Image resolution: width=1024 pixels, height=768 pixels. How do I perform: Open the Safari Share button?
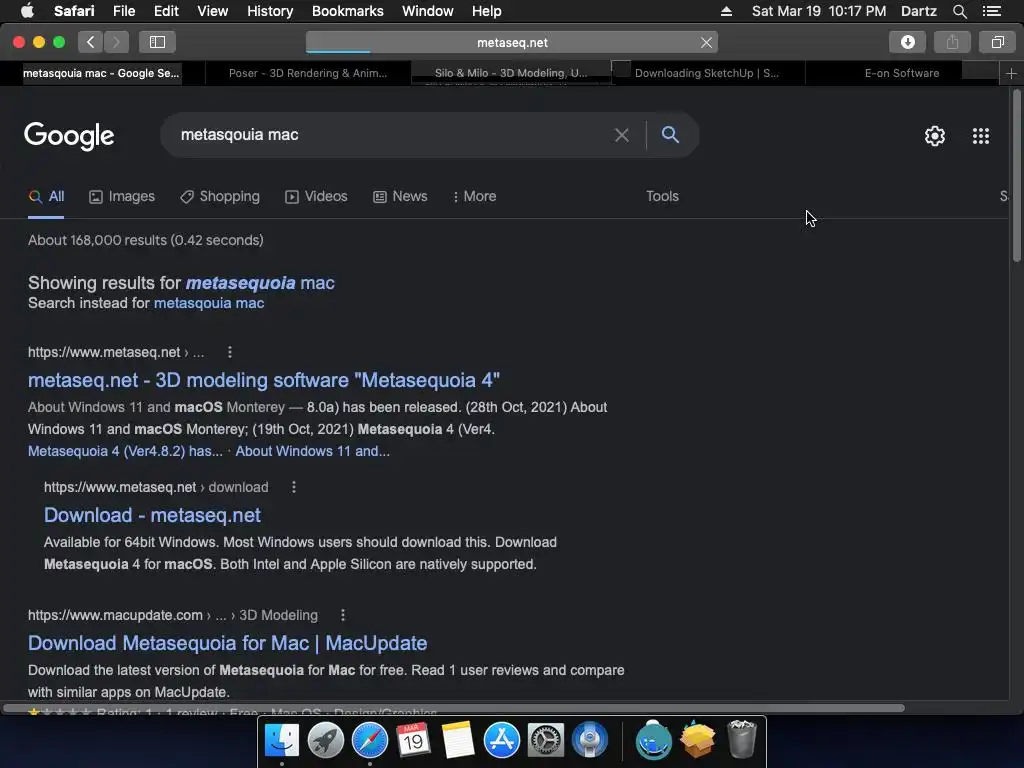[952, 42]
